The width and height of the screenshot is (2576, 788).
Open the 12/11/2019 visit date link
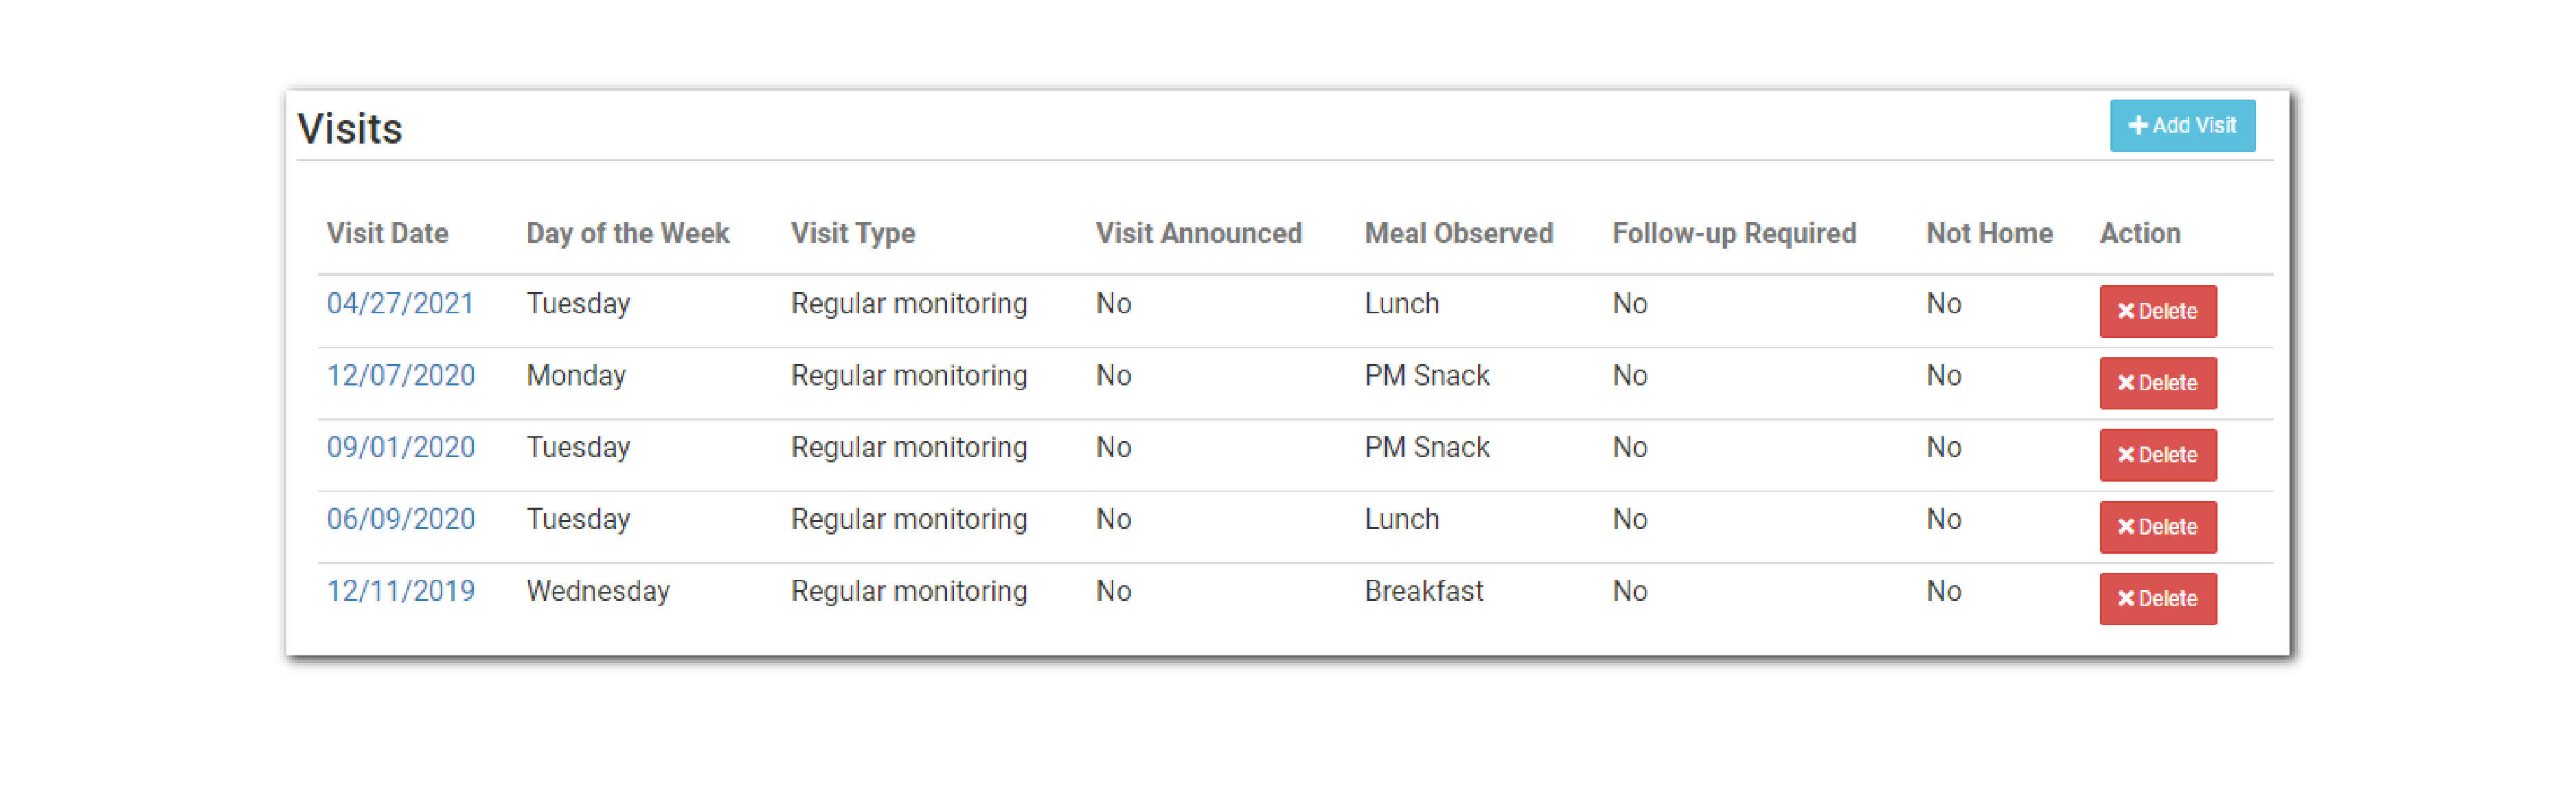[x=400, y=592]
